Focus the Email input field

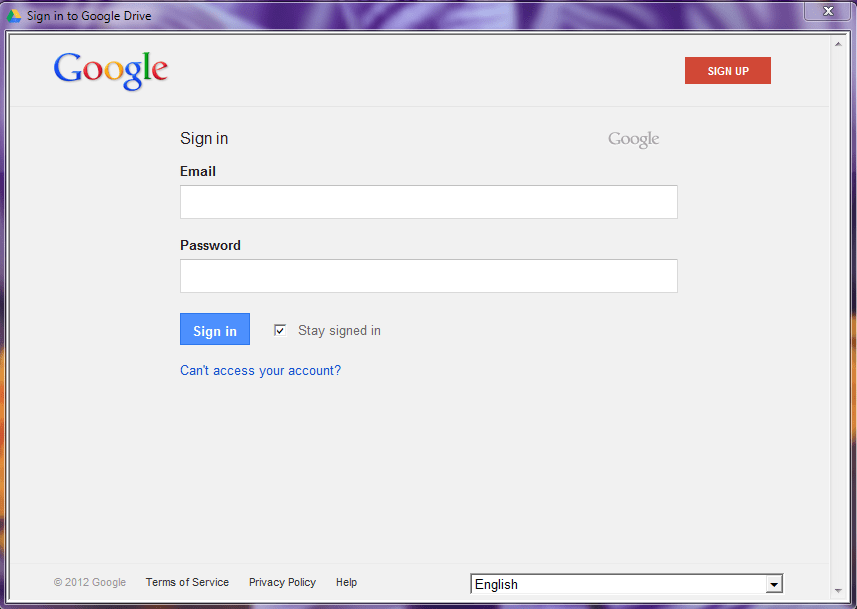(x=428, y=202)
